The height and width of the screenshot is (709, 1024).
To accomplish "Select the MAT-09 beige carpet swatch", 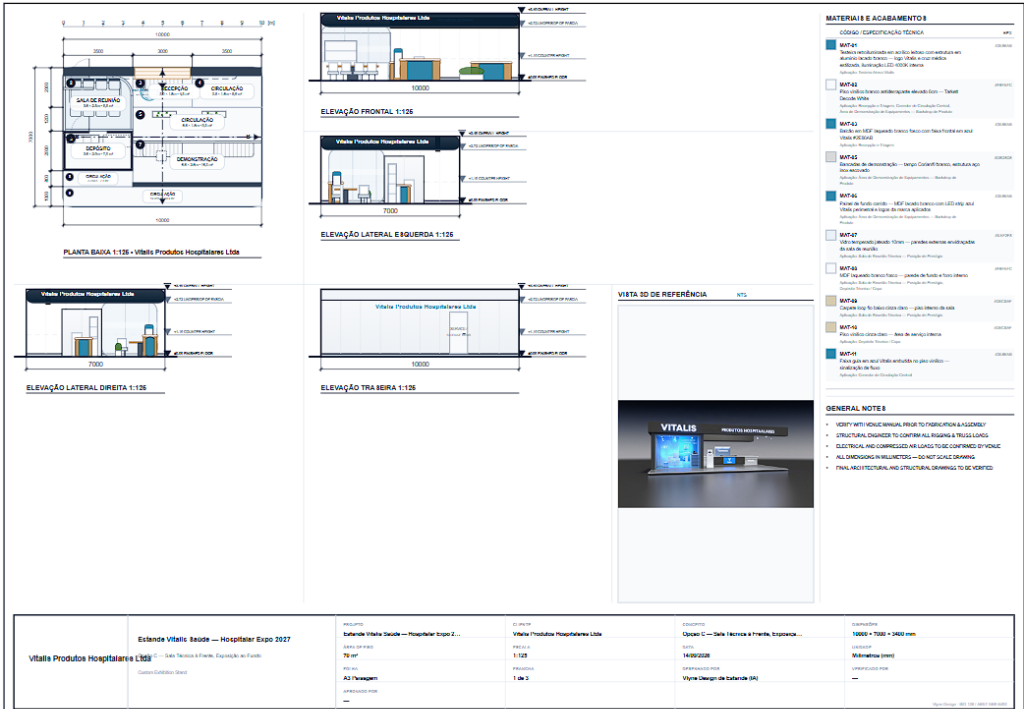I will (x=831, y=301).
